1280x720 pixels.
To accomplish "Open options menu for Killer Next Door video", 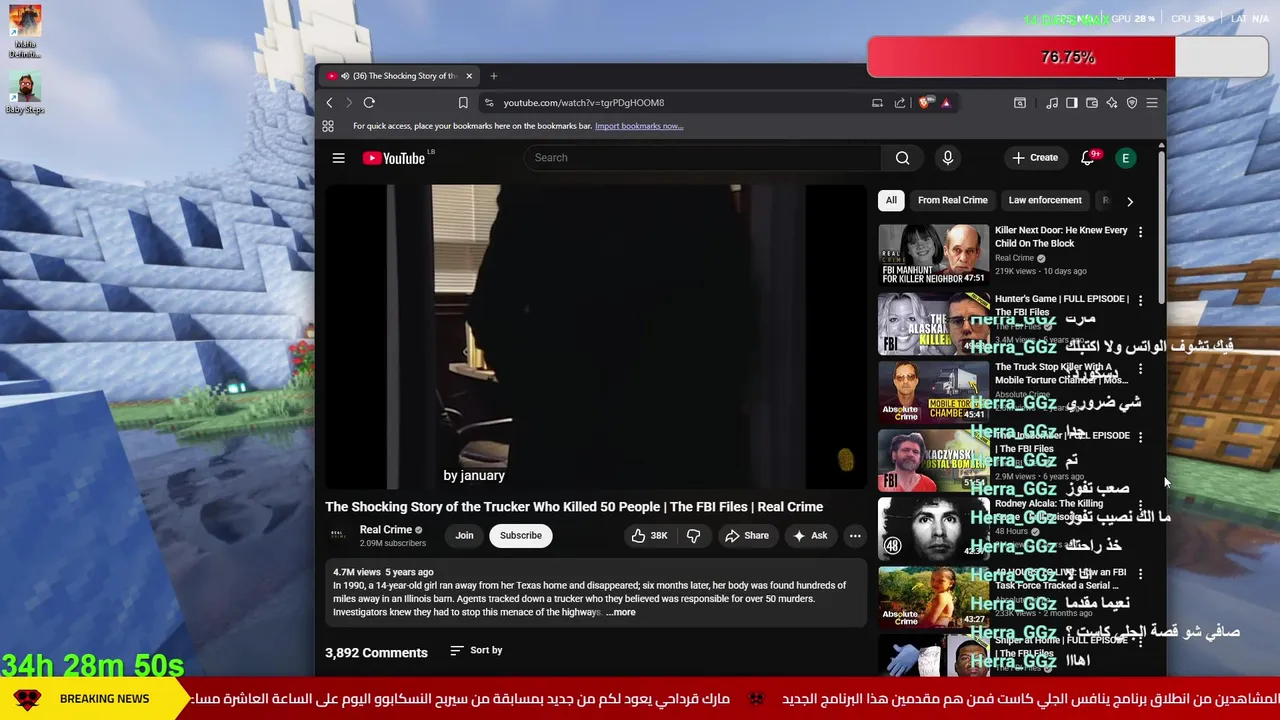I will [1140, 232].
